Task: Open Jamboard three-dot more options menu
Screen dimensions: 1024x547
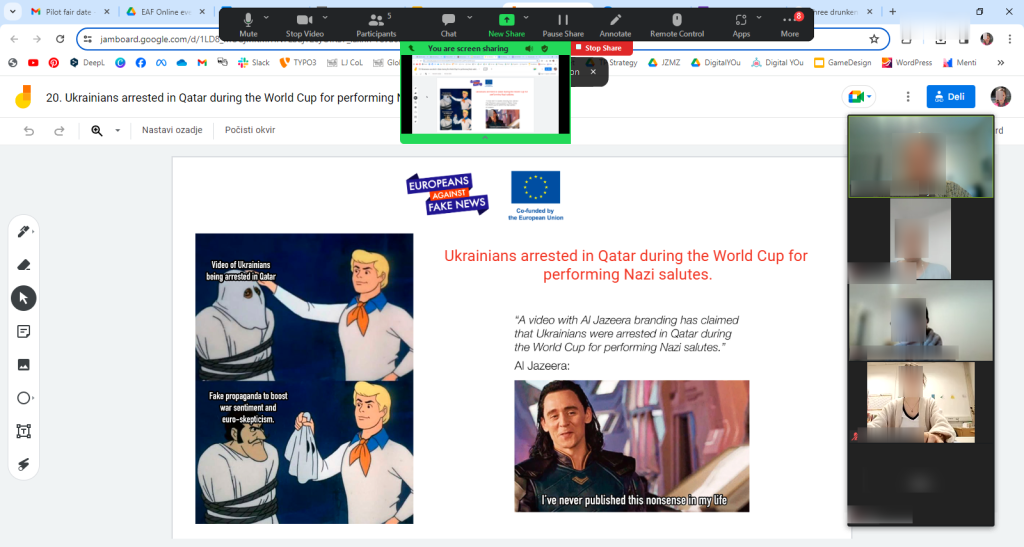Action: point(908,97)
